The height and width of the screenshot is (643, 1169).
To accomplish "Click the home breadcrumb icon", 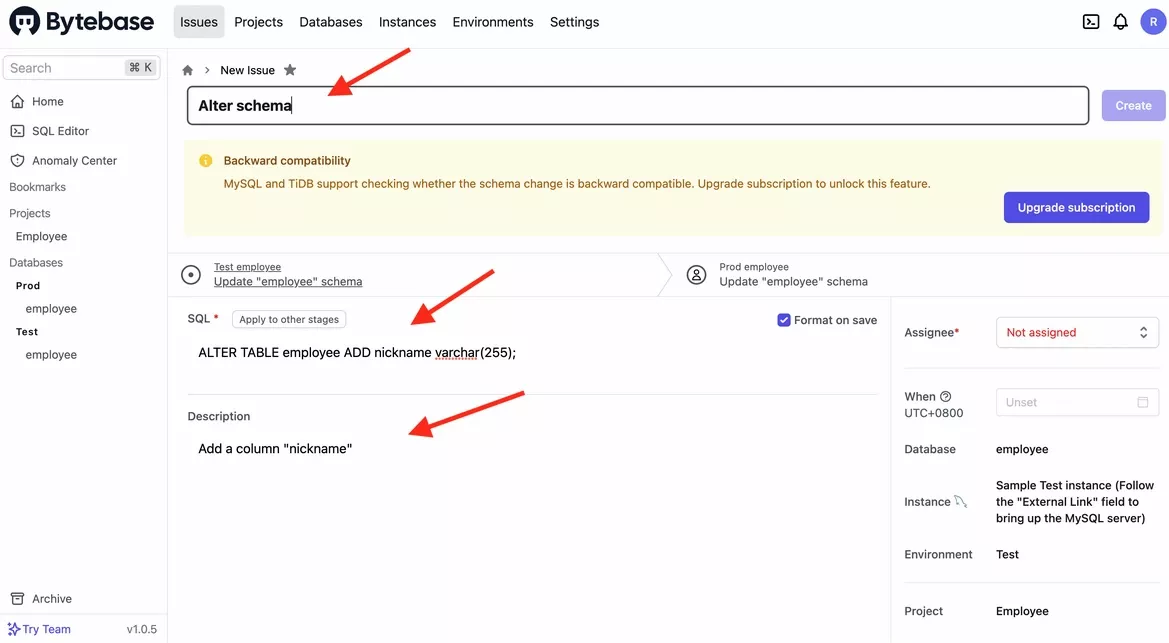I will point(188,70).
